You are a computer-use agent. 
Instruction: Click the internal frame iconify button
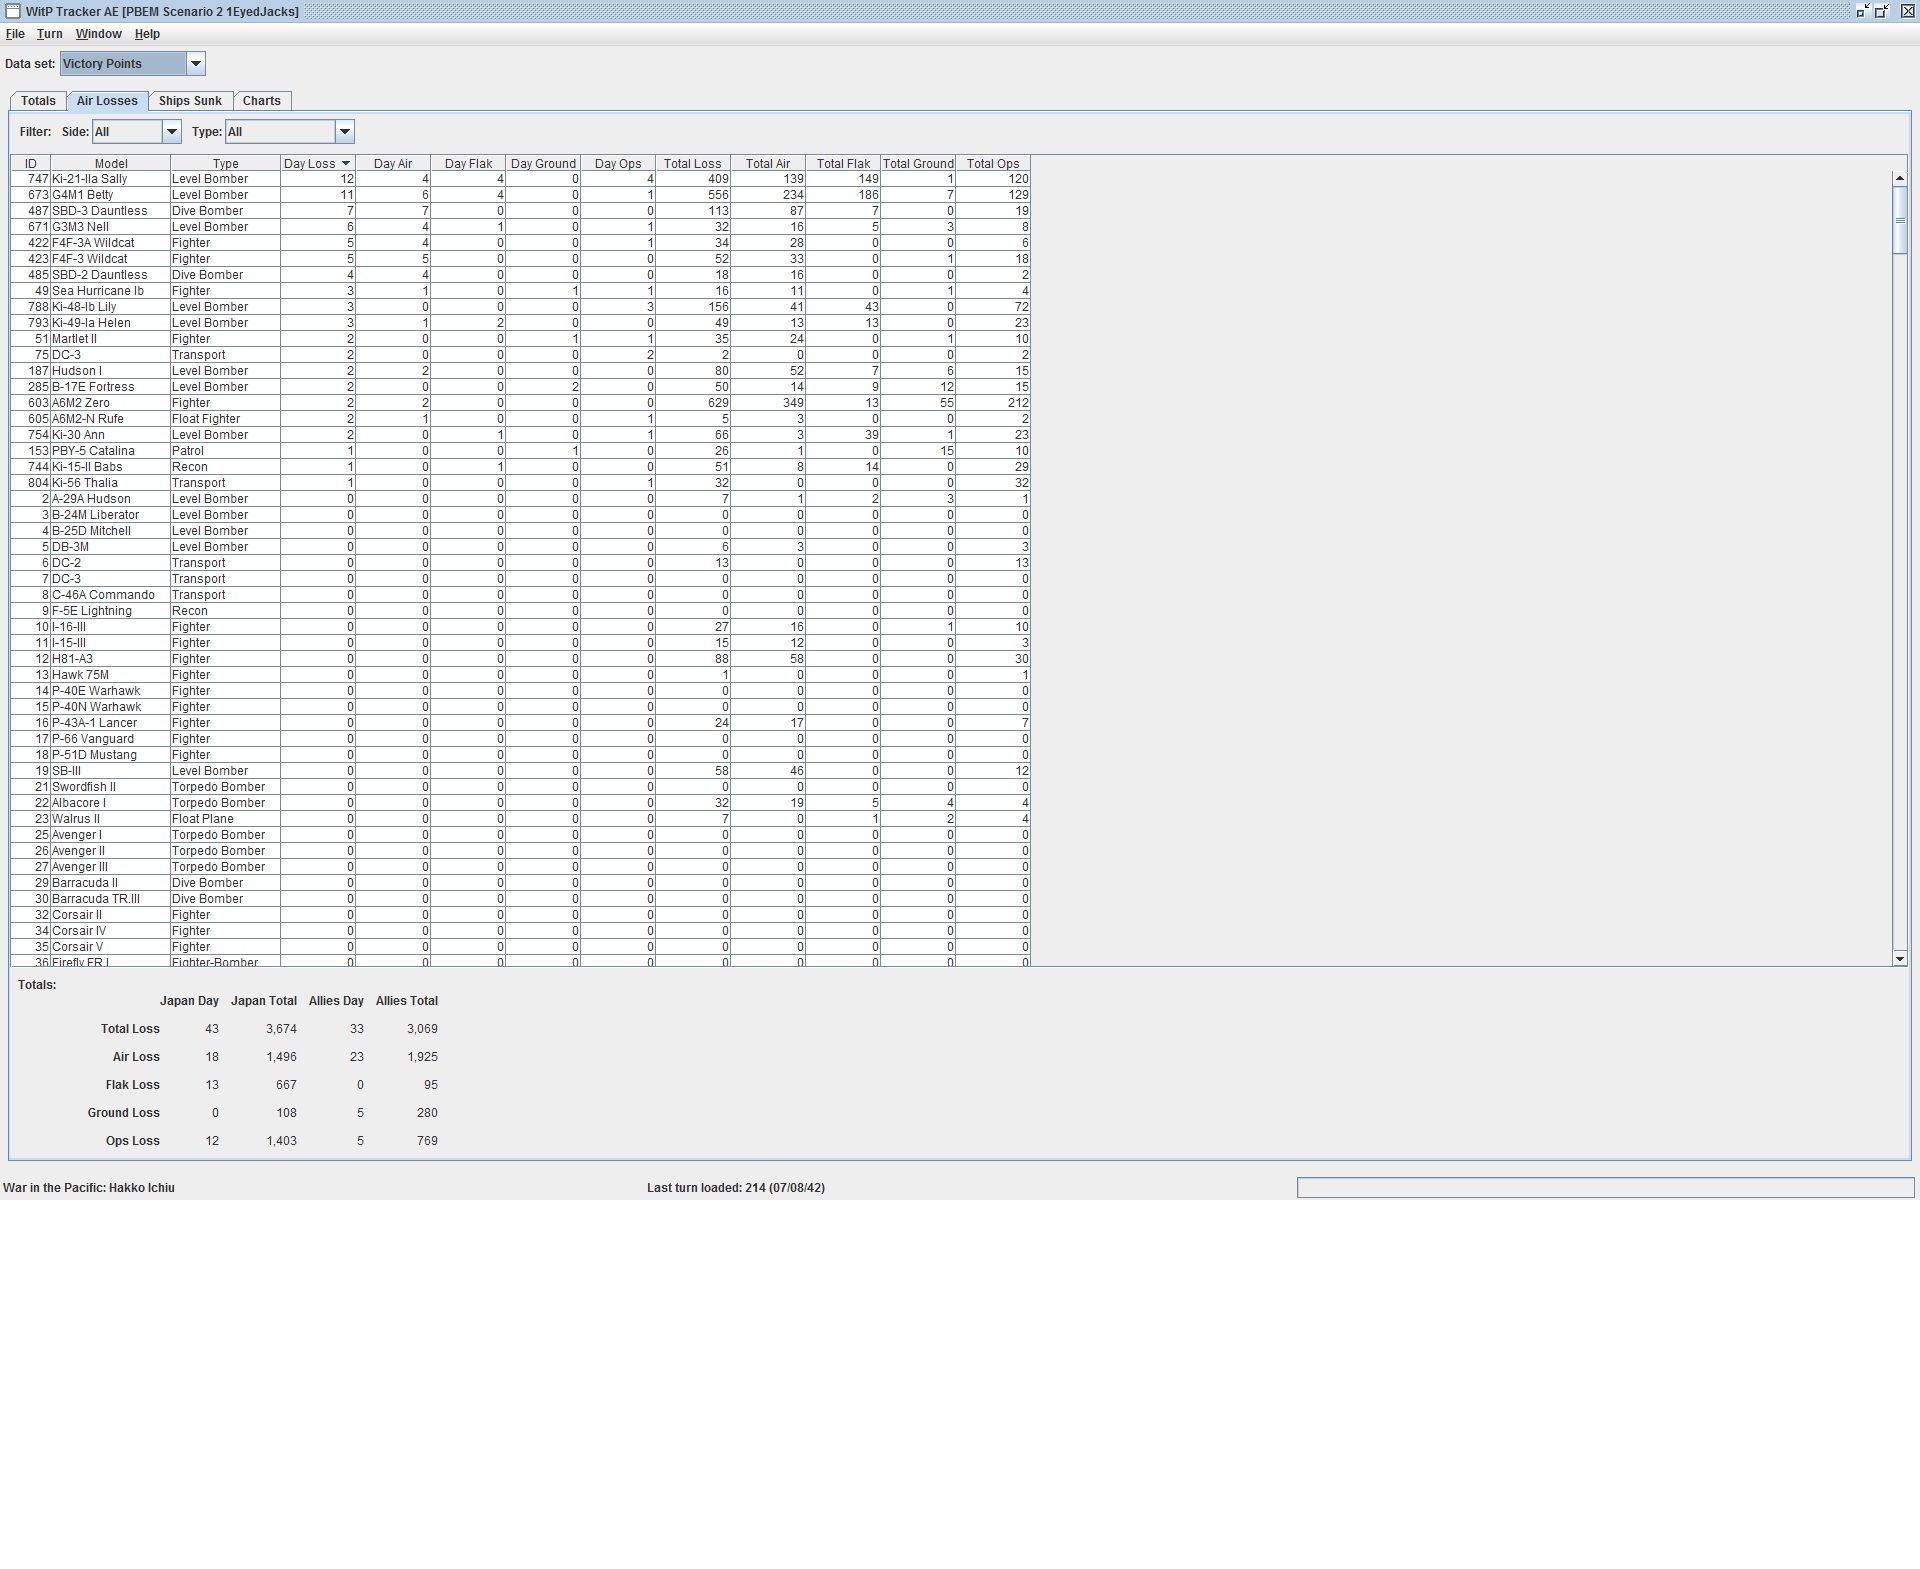1862,11
